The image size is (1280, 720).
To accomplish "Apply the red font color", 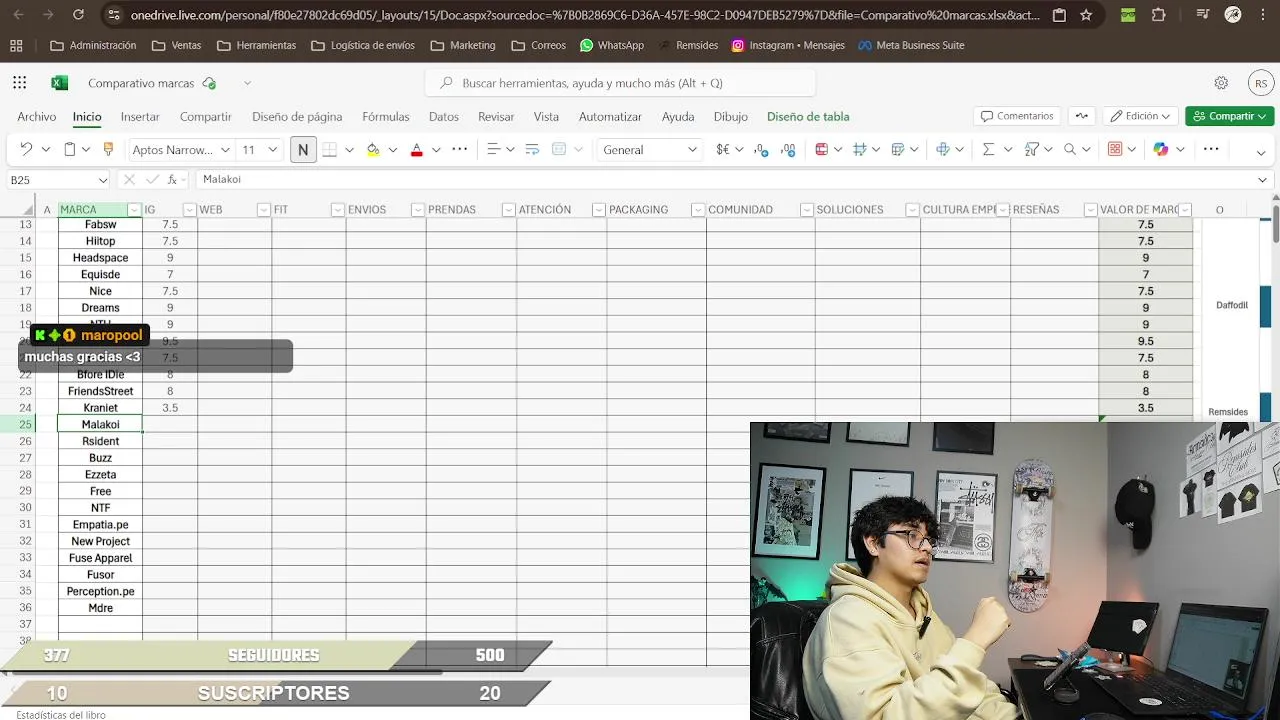I will (x=416, y=149).
